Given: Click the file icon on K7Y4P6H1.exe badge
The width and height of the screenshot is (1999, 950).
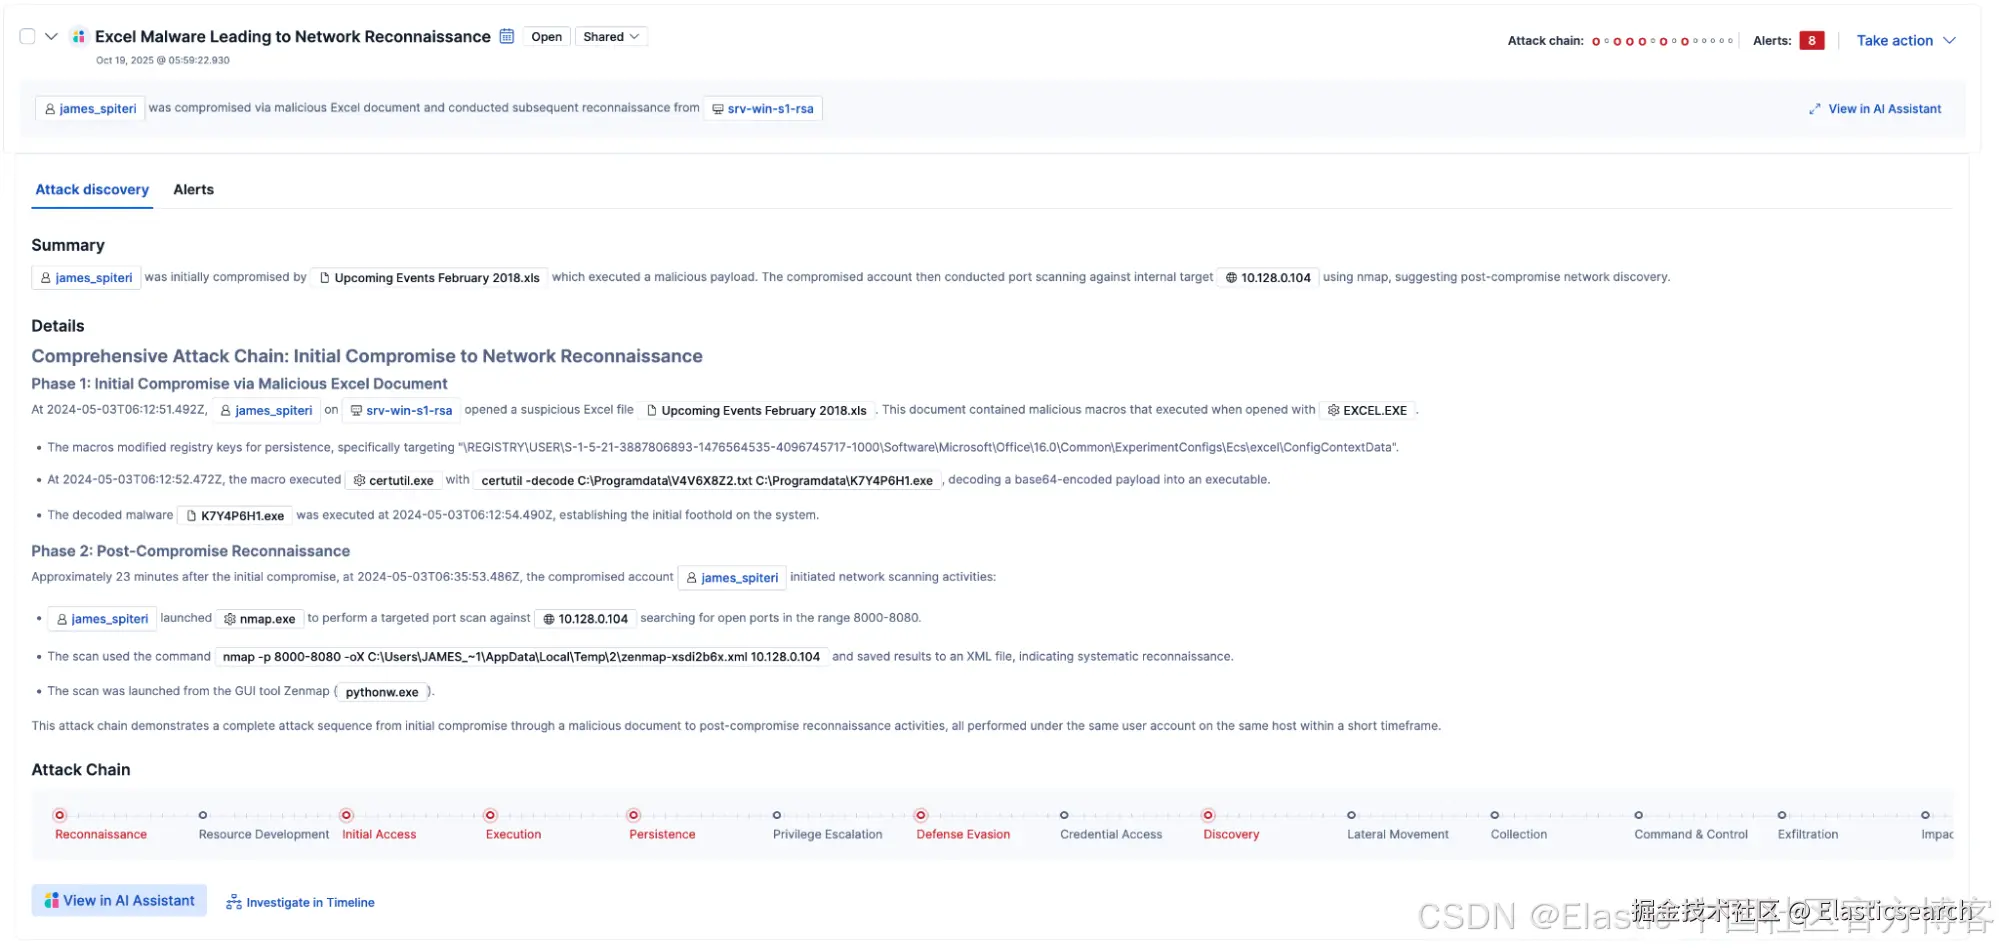Looking at the screenshot, I should coord(191,516).
